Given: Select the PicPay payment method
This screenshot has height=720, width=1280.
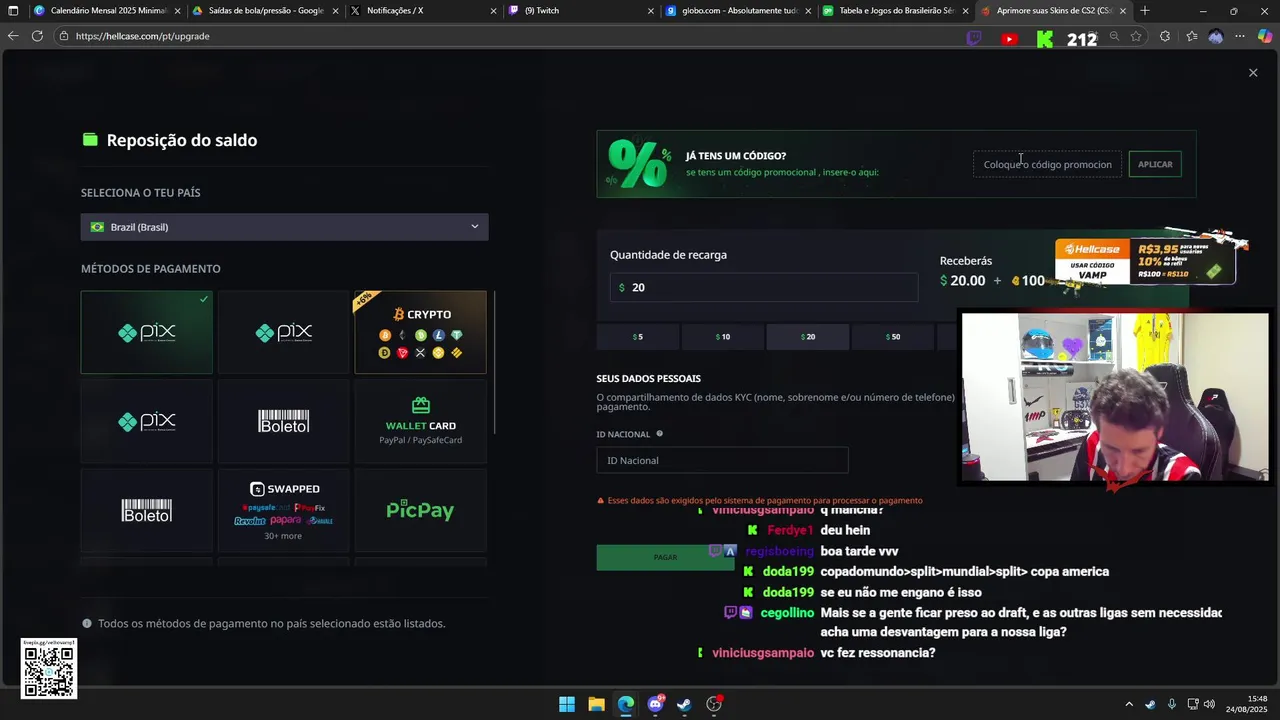Looking at the screenshot, I should click(x=421, y=510).
